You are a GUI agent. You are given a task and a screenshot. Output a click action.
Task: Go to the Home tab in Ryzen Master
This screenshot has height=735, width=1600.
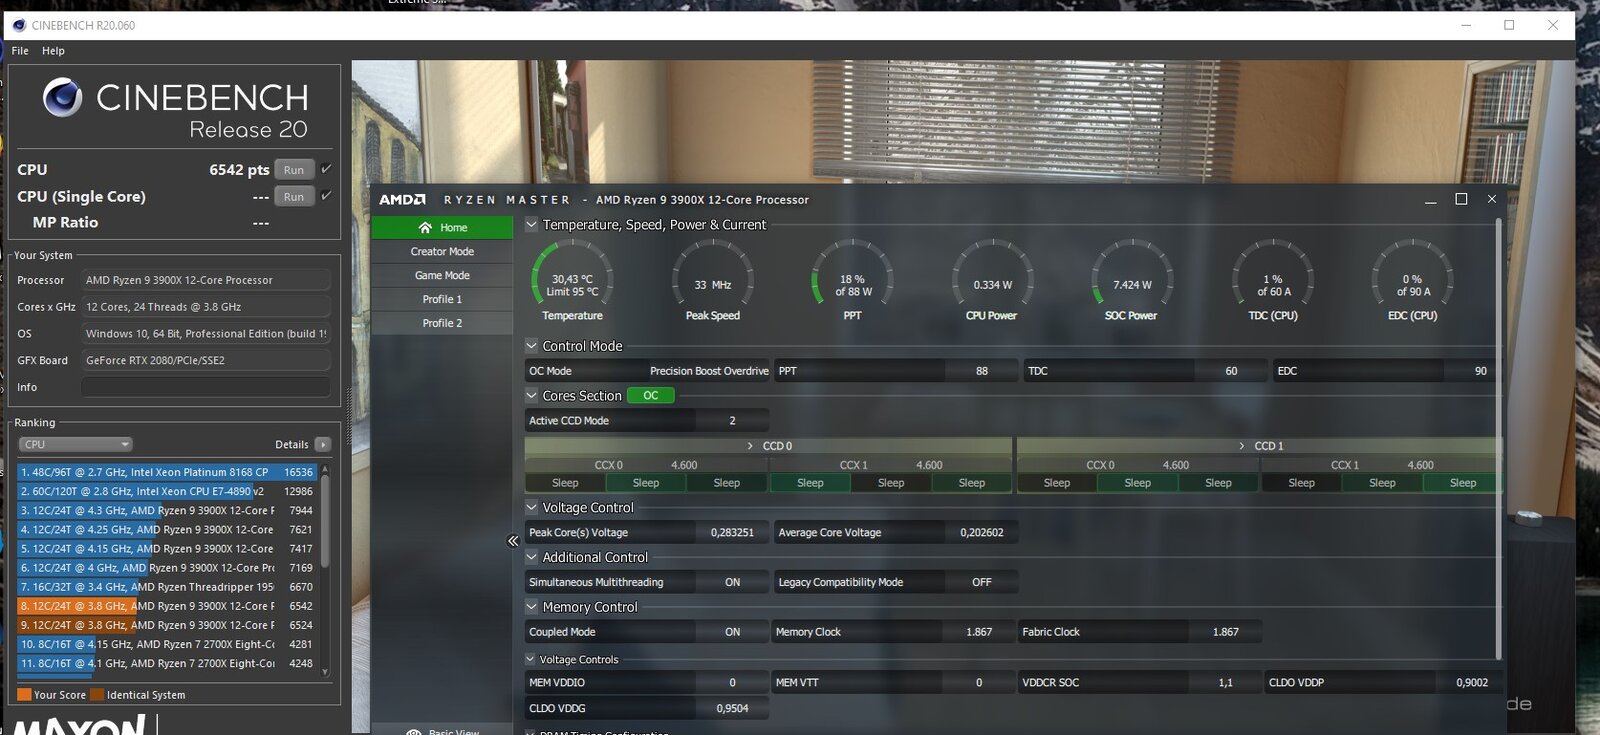[442, 228]
